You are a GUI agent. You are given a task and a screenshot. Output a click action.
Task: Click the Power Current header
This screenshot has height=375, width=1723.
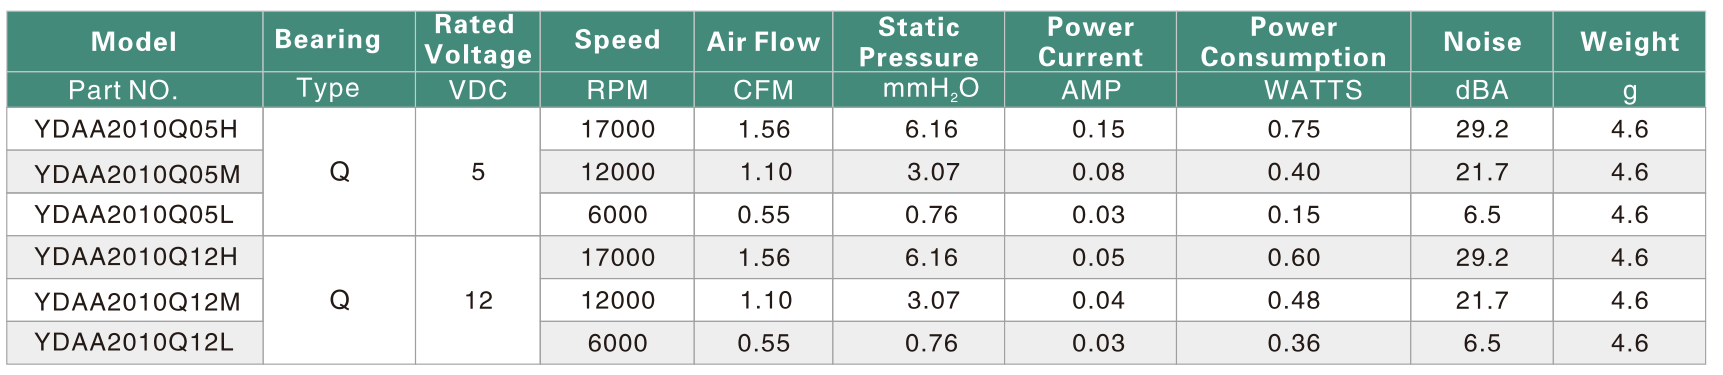1090,42
